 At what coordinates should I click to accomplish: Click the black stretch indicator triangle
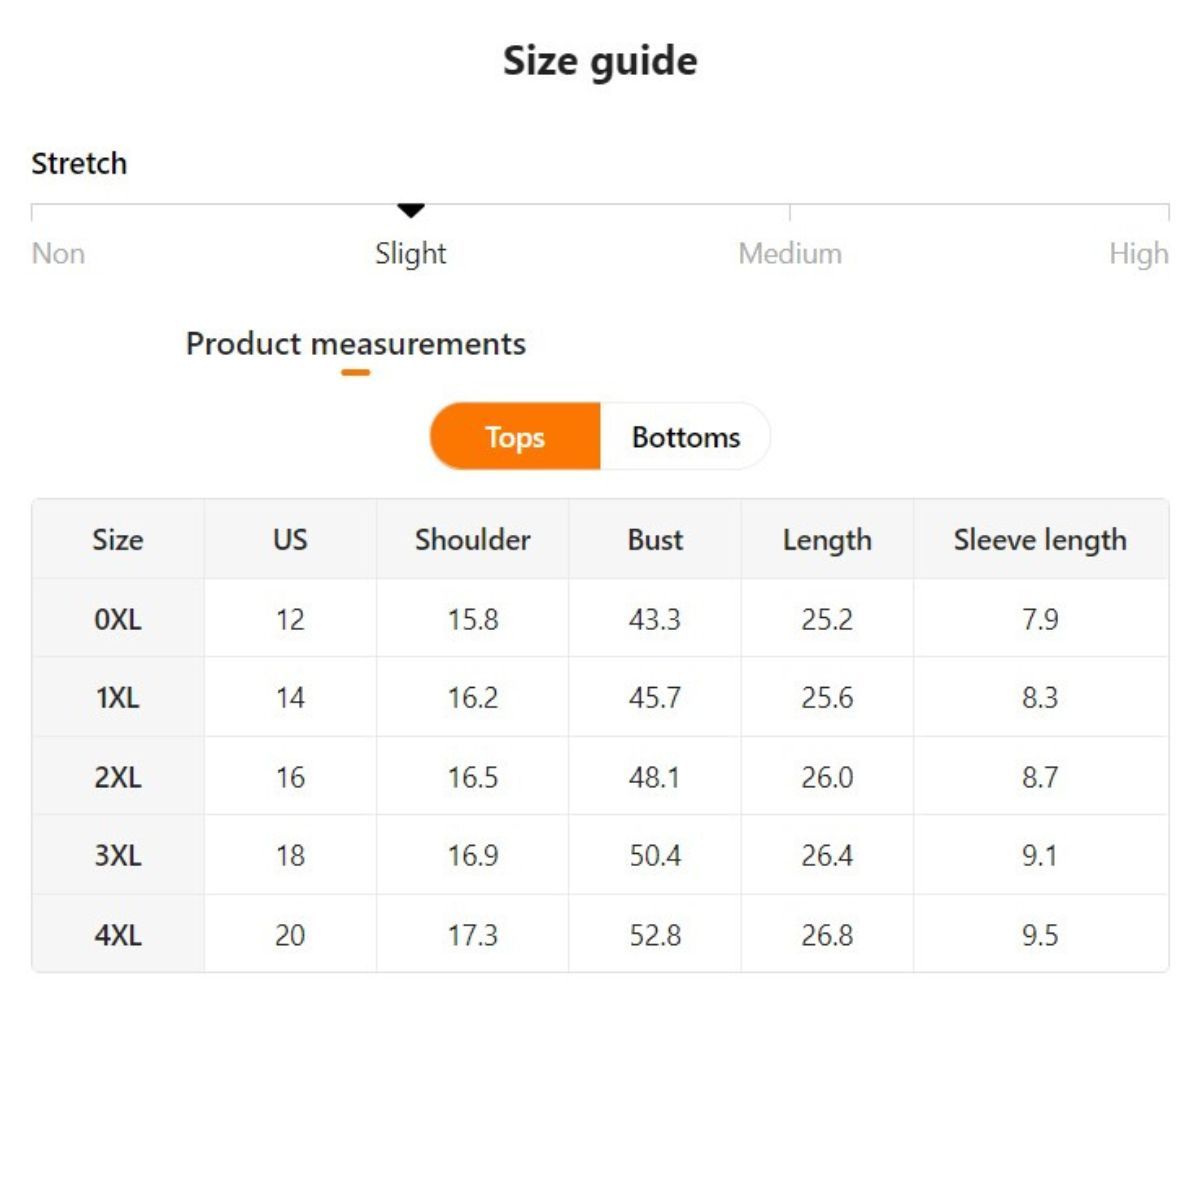(411, 210)
